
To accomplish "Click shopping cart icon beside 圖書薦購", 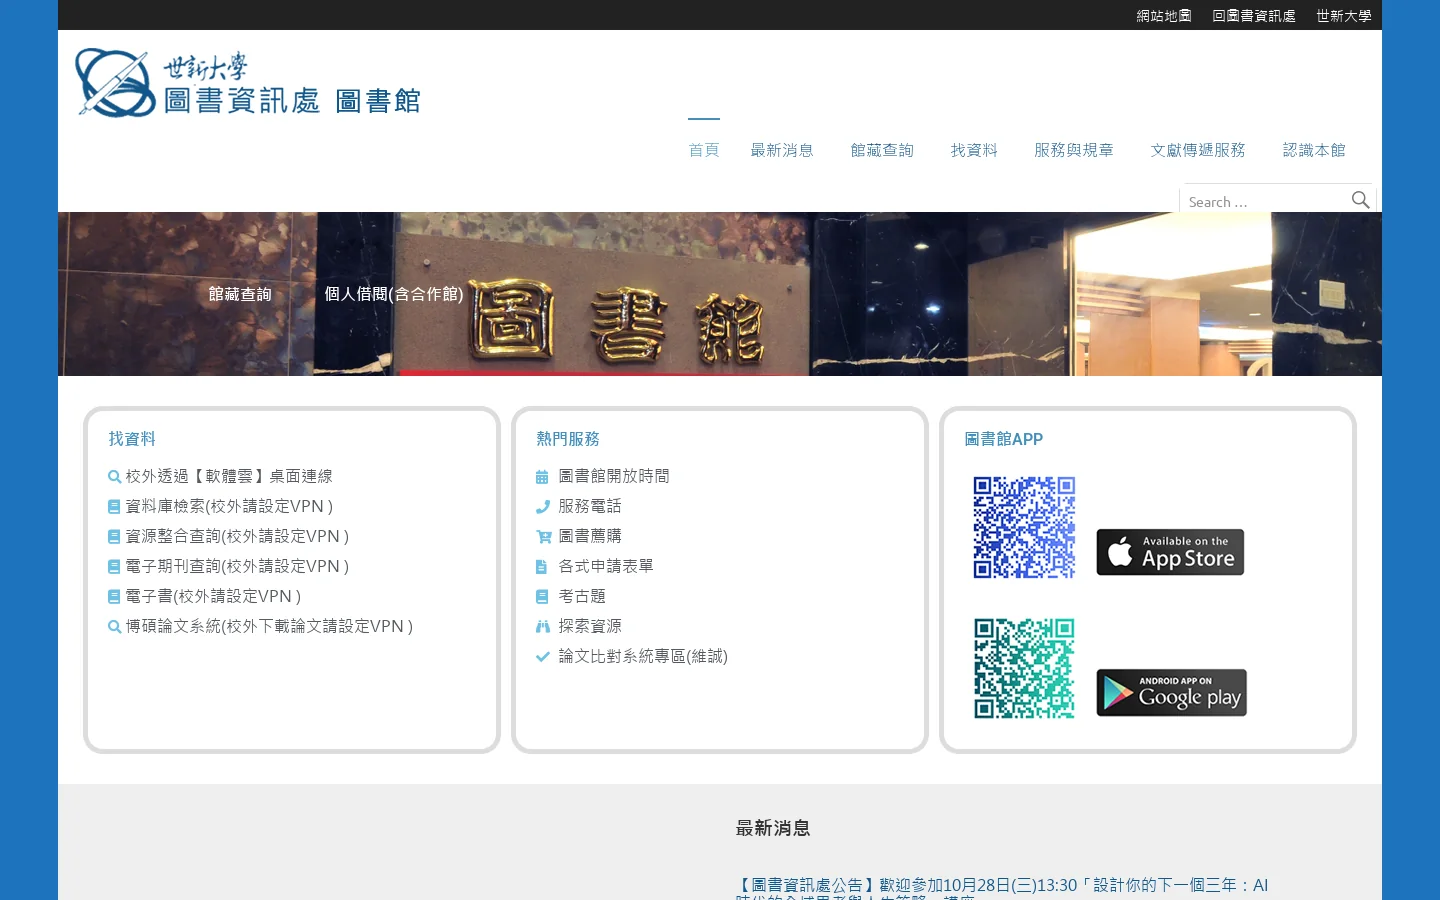I will 544,537.
